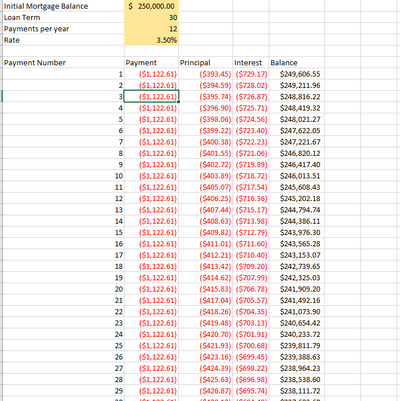The height and width of the screenshot is (401, 400).
Task: Select principal cell ($421.93)
Action: pos(206,346)
